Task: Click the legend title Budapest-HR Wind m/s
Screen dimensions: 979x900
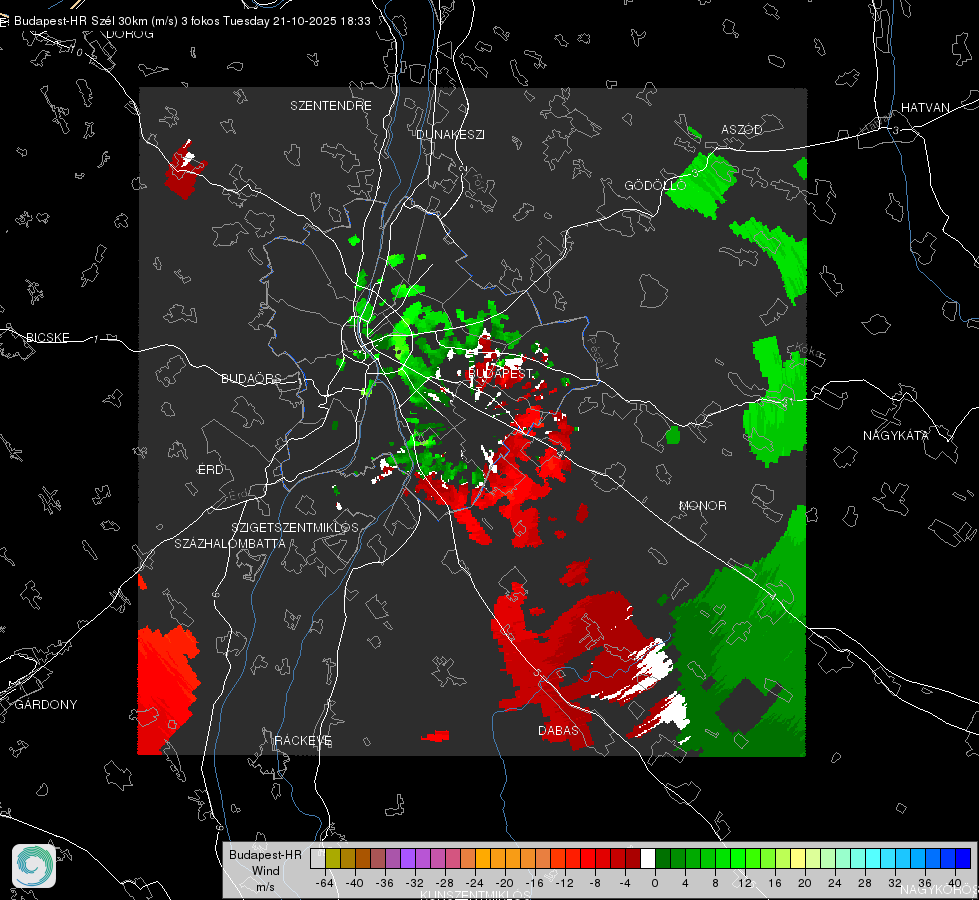Action: click(x=265, y=871)
